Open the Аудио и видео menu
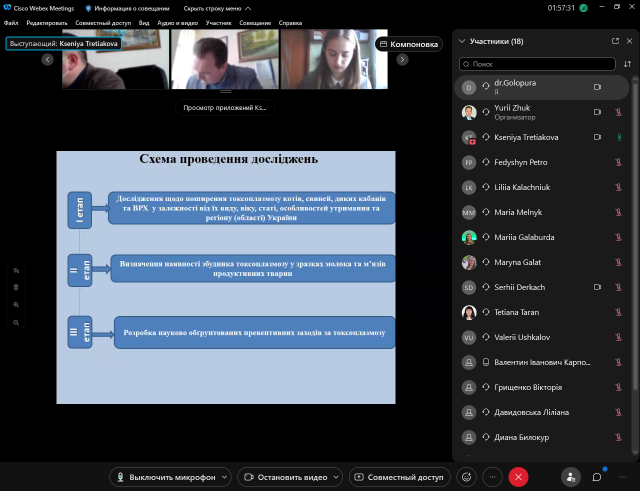The height and width of the screenshot is (491, 640). point(178,23)
